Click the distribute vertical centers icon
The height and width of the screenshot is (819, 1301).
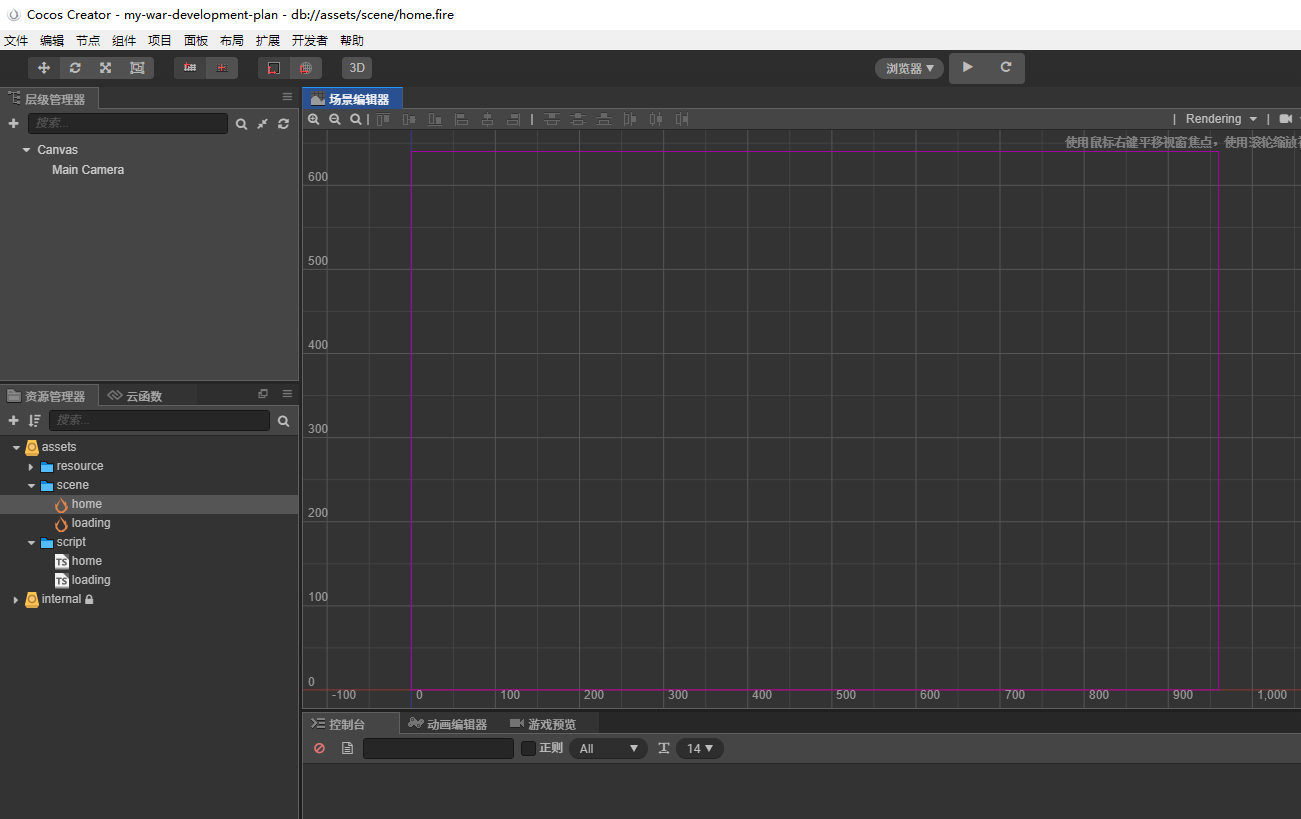pos(577,119)
